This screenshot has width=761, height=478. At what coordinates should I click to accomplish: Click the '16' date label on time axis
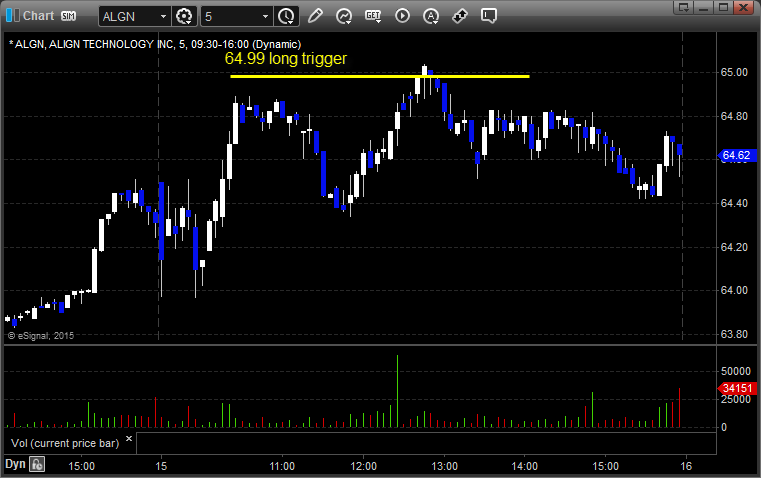click(686, 466)
